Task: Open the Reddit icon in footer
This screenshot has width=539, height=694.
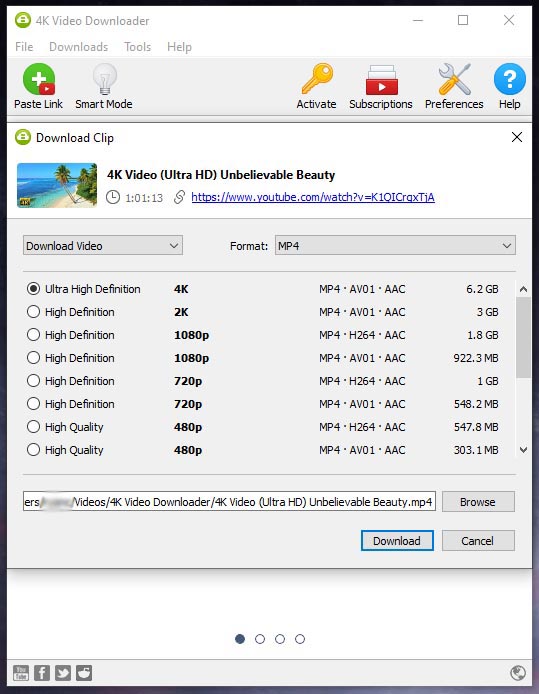Action: click(84, 673)
